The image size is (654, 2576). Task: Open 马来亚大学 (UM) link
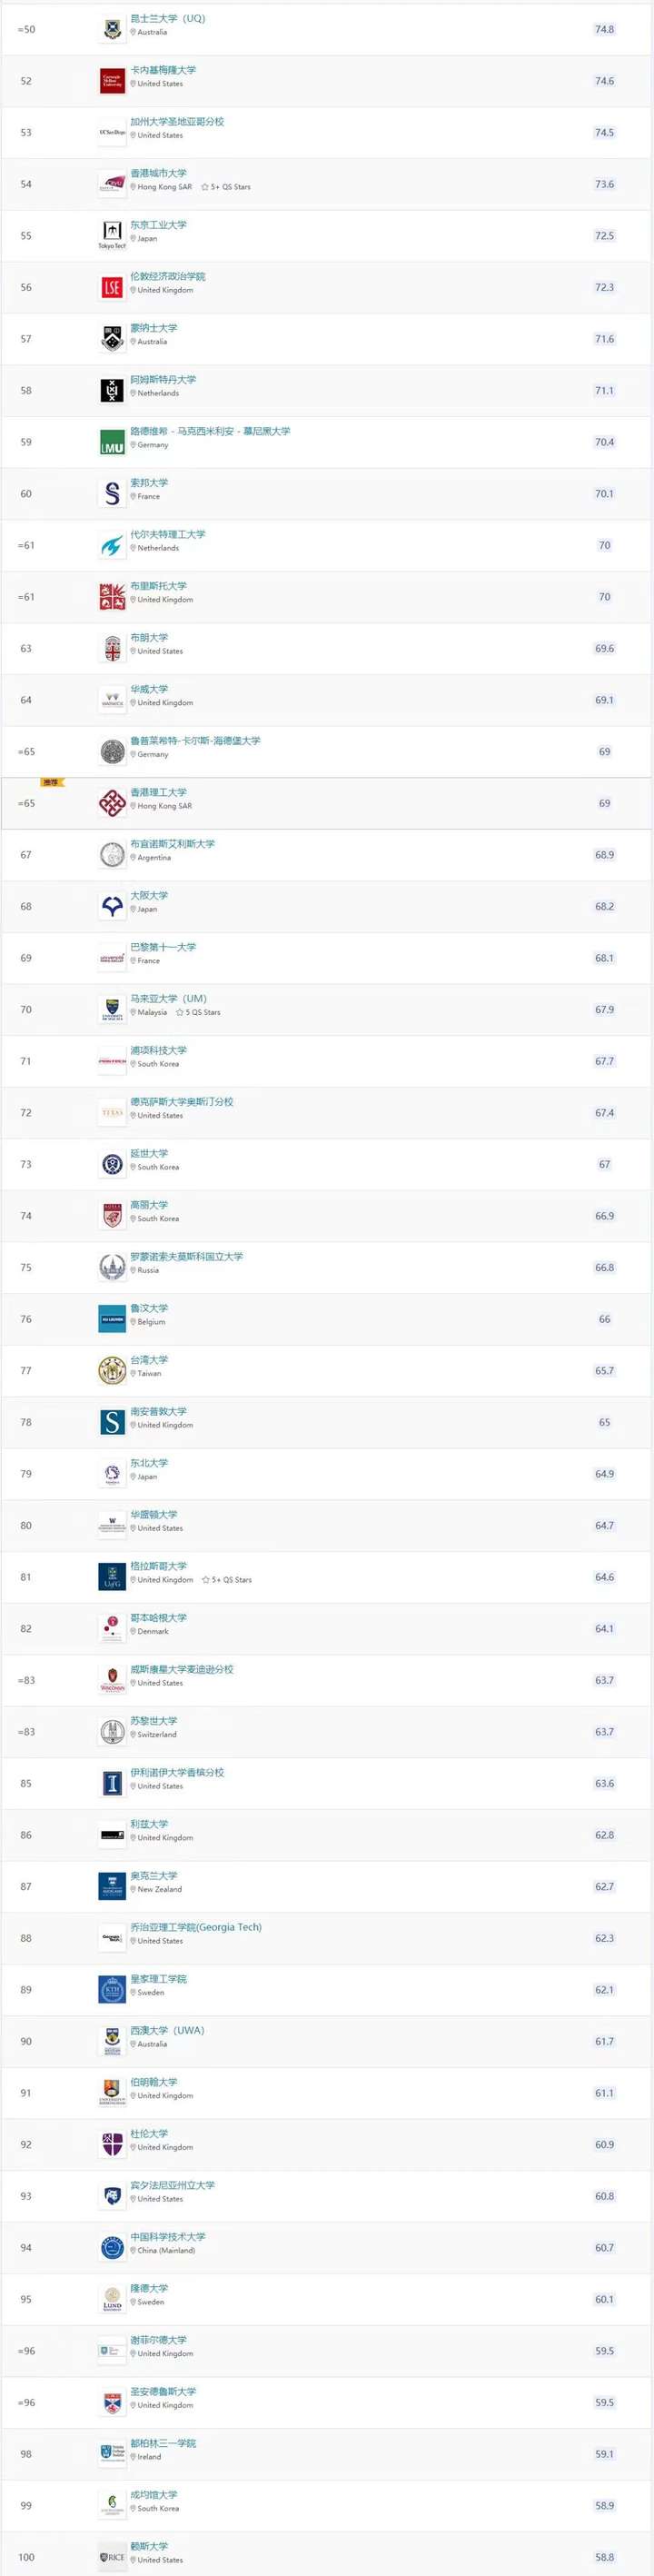168,998
